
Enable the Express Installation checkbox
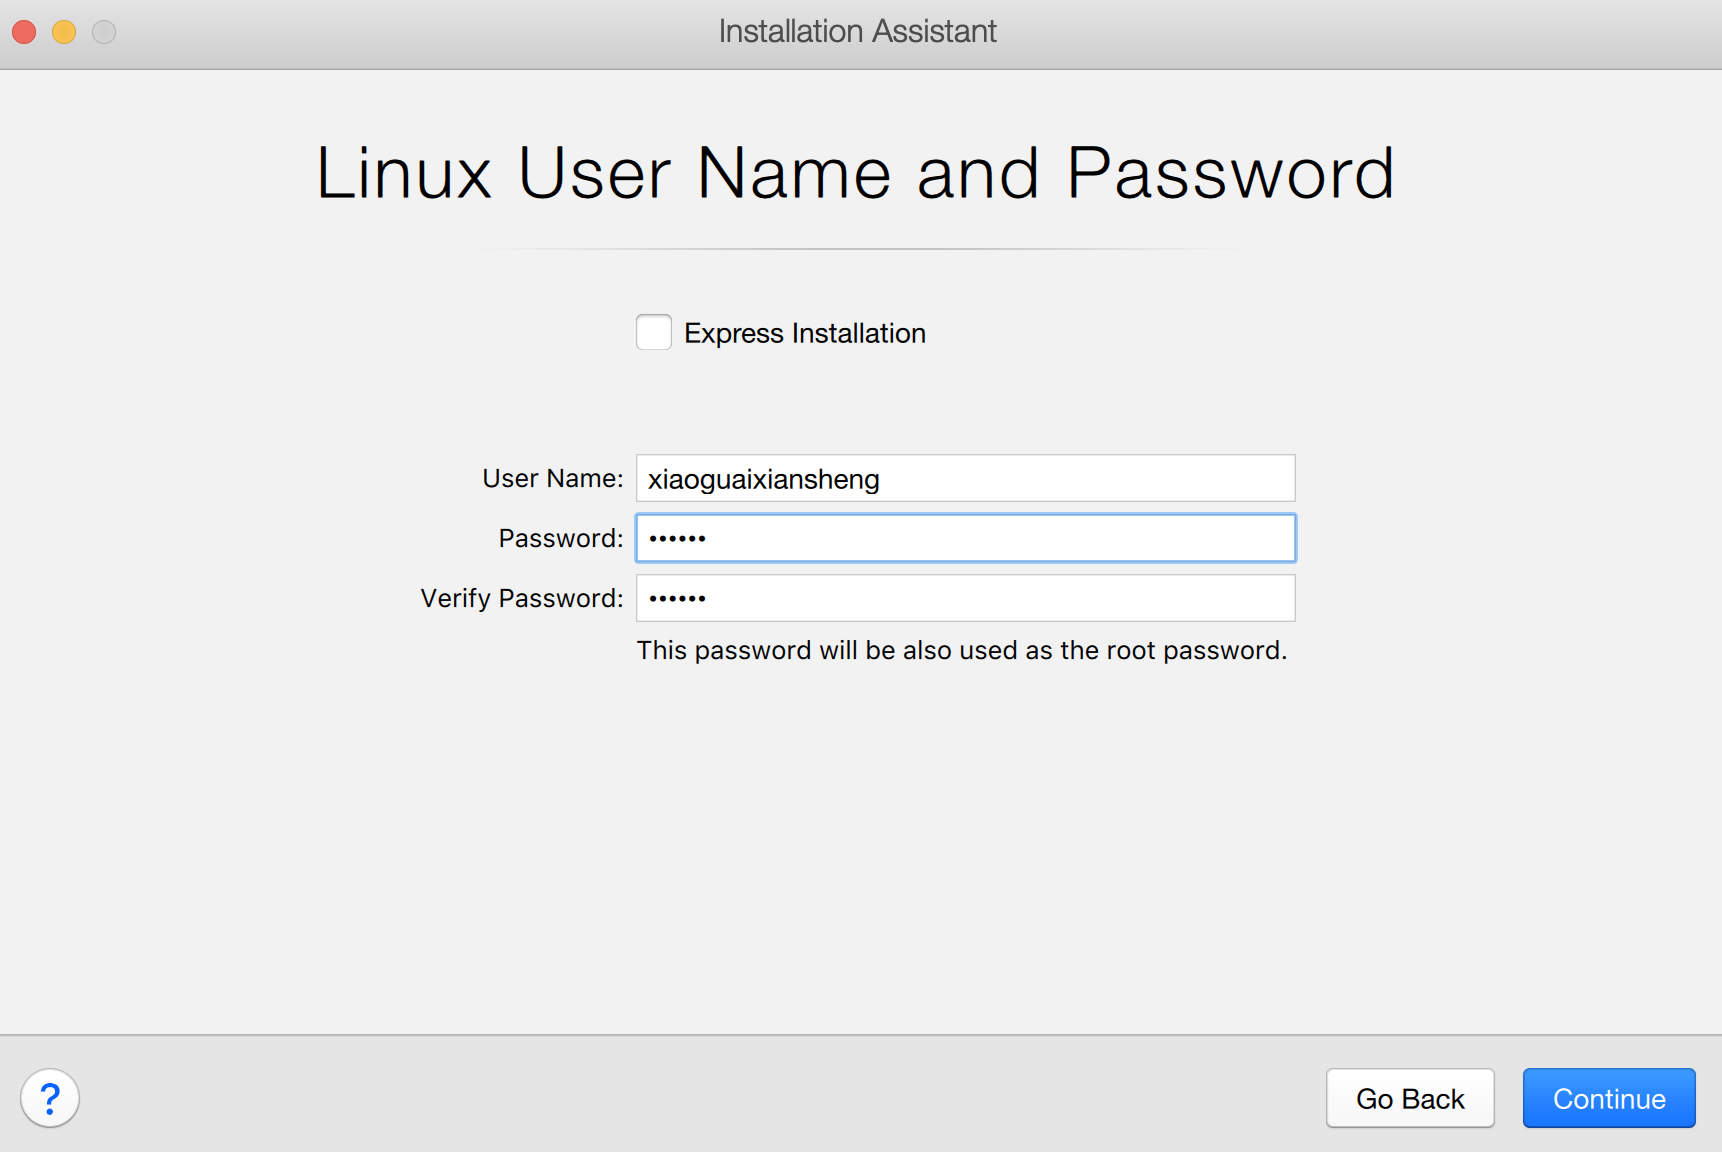pos(654,332)
